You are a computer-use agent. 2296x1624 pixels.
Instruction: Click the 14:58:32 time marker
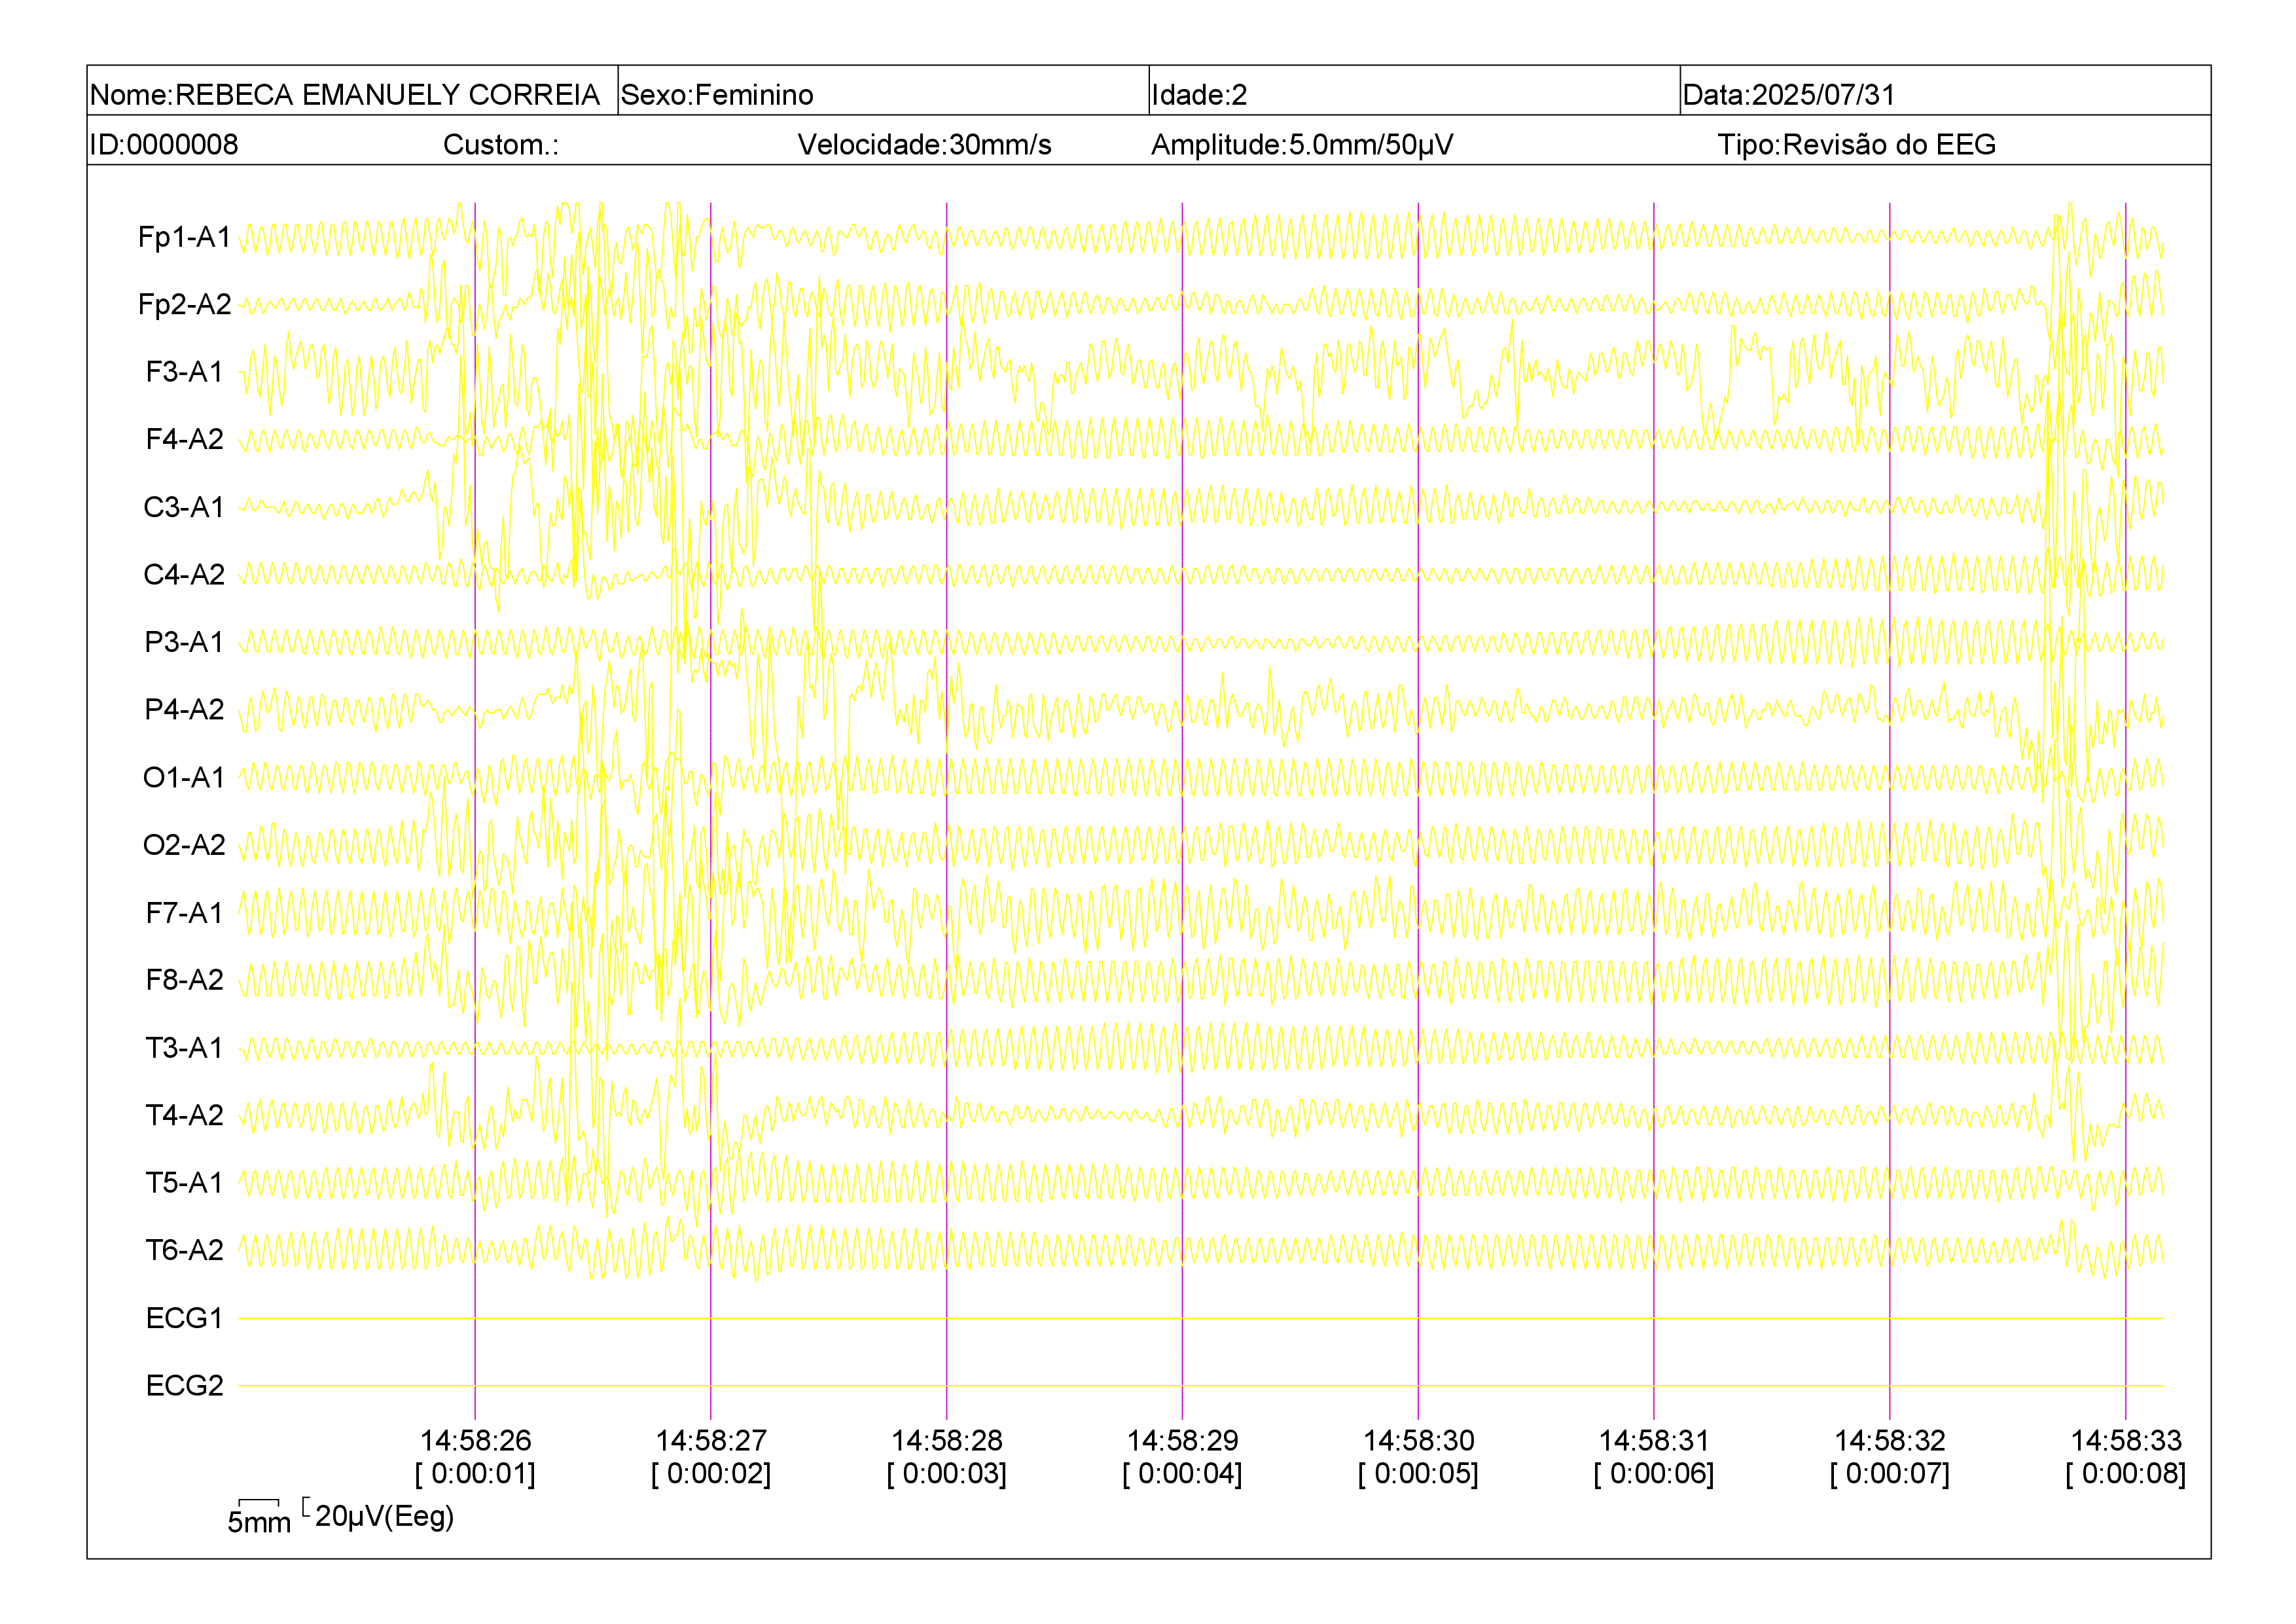click(1890, 1440)
